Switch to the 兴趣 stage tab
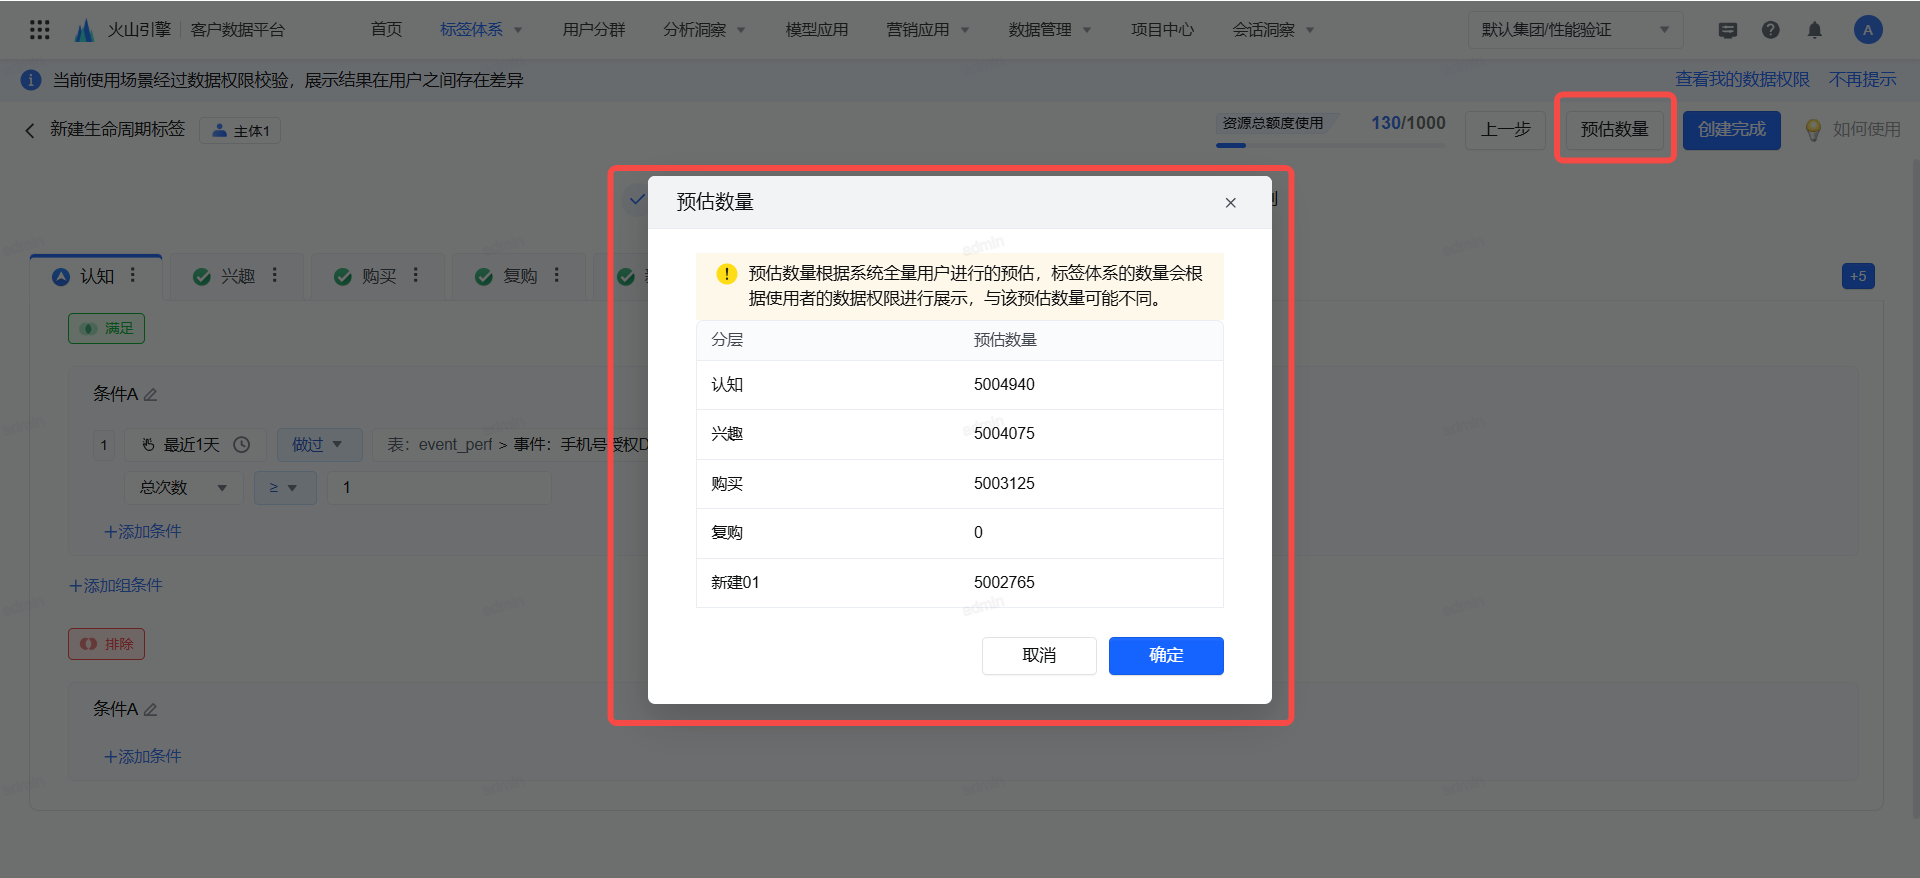1920x878 pixels. pos(237,276)
